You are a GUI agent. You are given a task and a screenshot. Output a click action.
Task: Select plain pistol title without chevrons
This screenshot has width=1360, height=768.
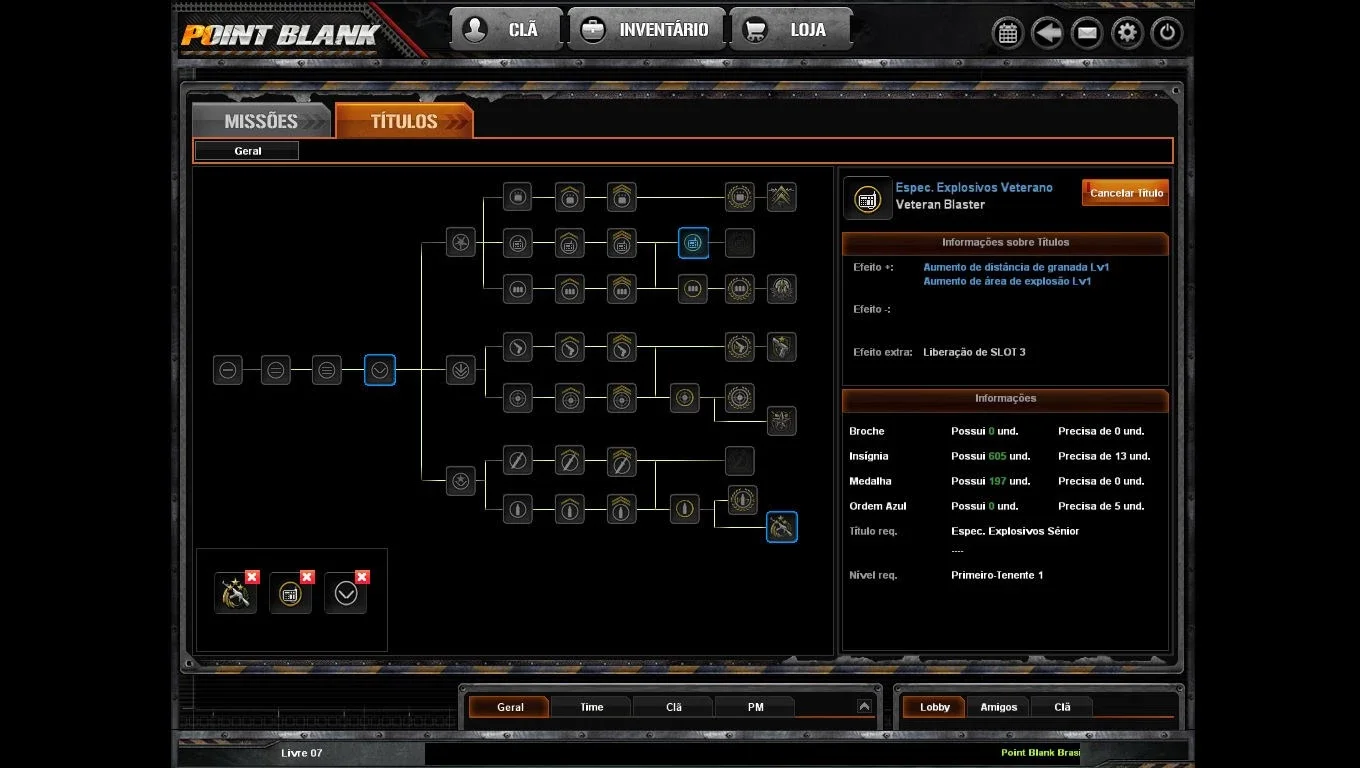(517, 347)
